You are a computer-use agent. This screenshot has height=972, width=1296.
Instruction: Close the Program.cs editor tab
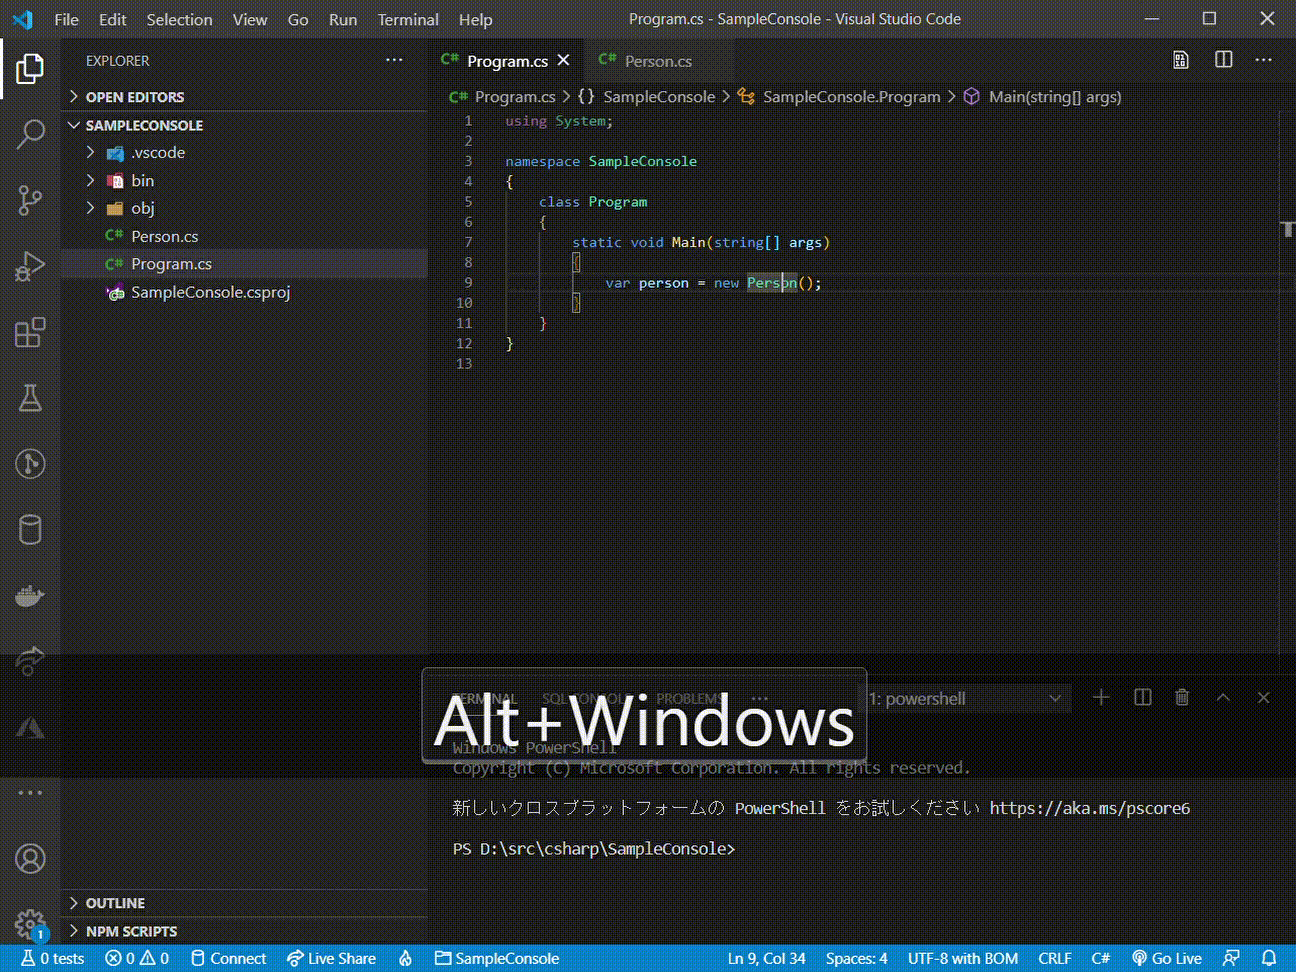pos(564,61)
